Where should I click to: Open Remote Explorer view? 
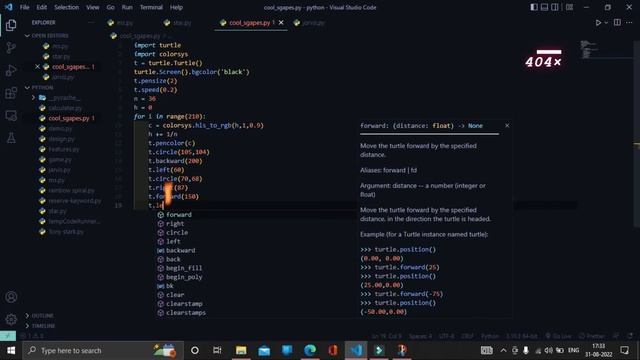click(x=11, y=116)
